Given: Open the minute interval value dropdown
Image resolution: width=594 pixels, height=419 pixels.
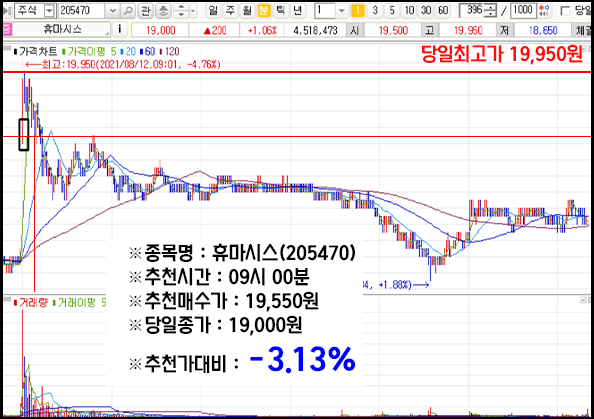Looking at the screenshot, I should point(341,10).
